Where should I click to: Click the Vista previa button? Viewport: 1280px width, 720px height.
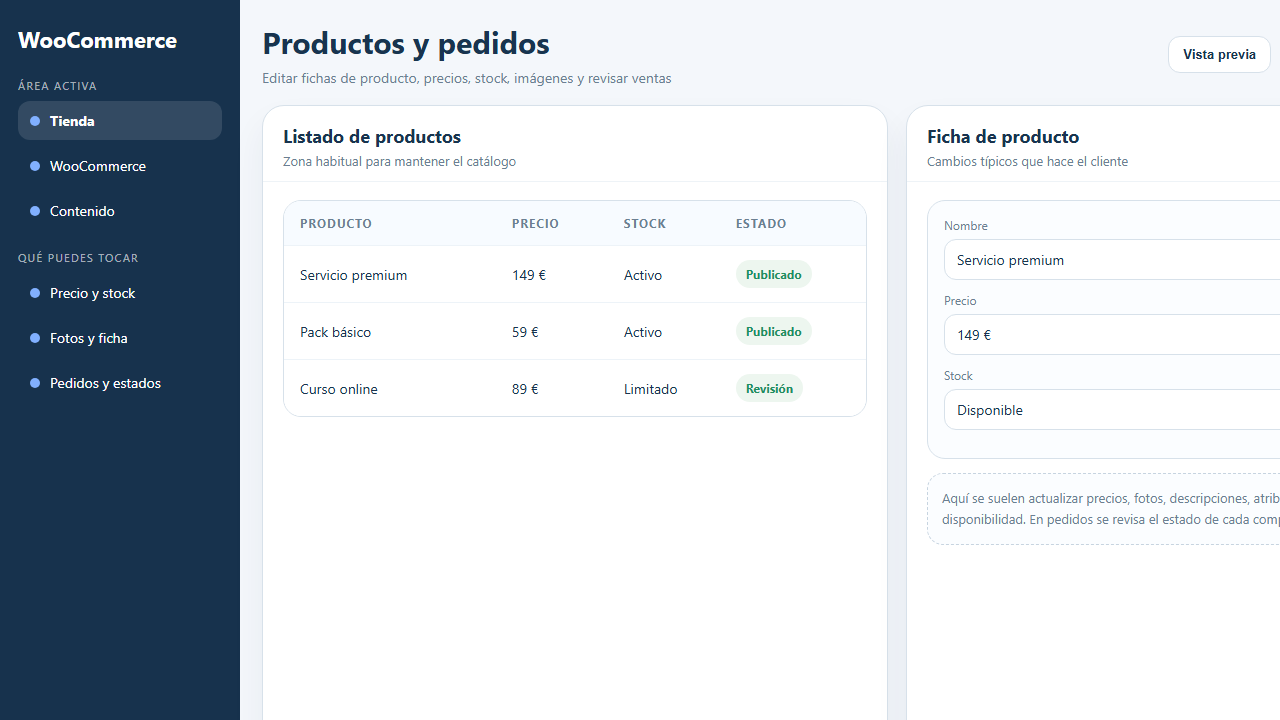(x=1219, y=54)
